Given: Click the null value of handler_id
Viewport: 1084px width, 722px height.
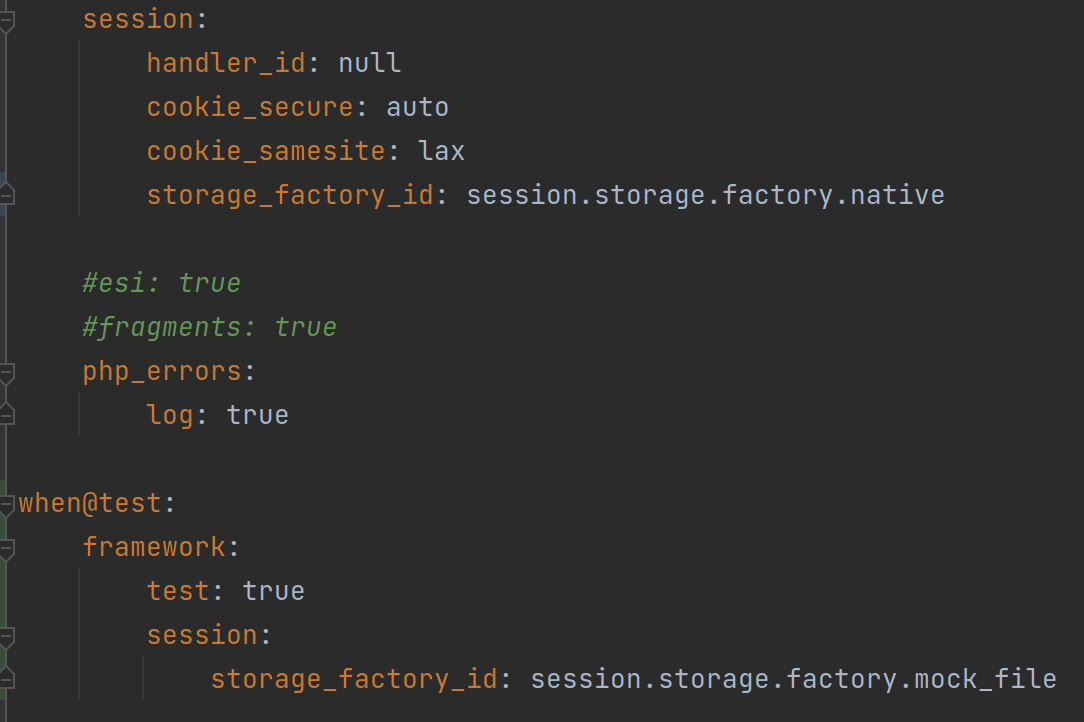Looking at the screenshot, I should point(370,64).
